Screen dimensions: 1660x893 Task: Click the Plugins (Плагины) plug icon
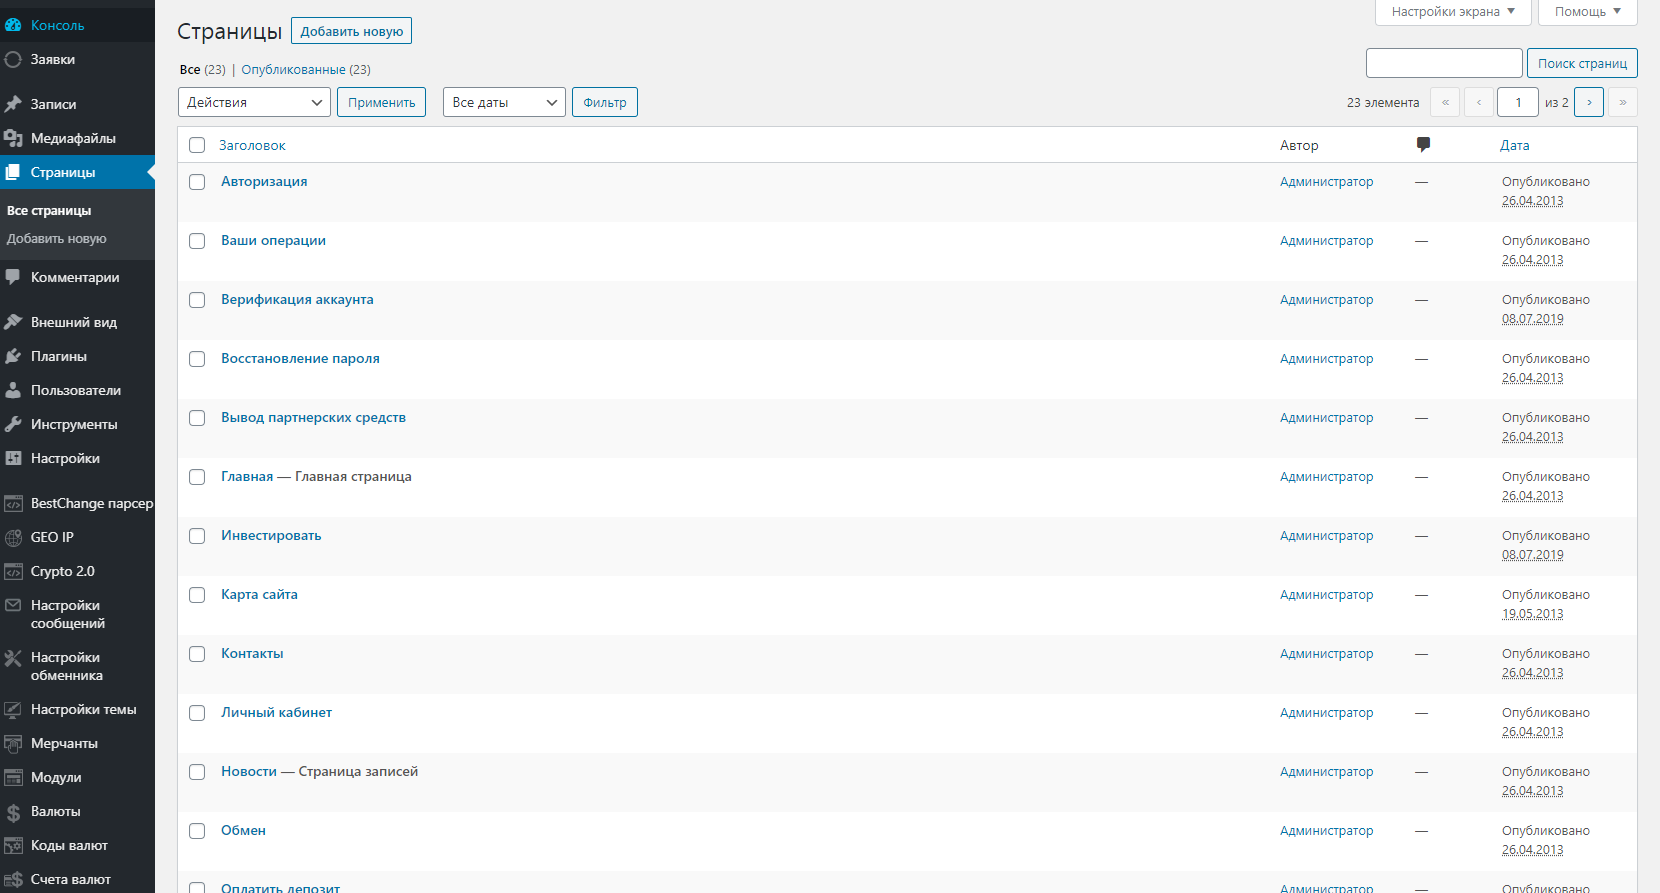click(x=13, y=356)
